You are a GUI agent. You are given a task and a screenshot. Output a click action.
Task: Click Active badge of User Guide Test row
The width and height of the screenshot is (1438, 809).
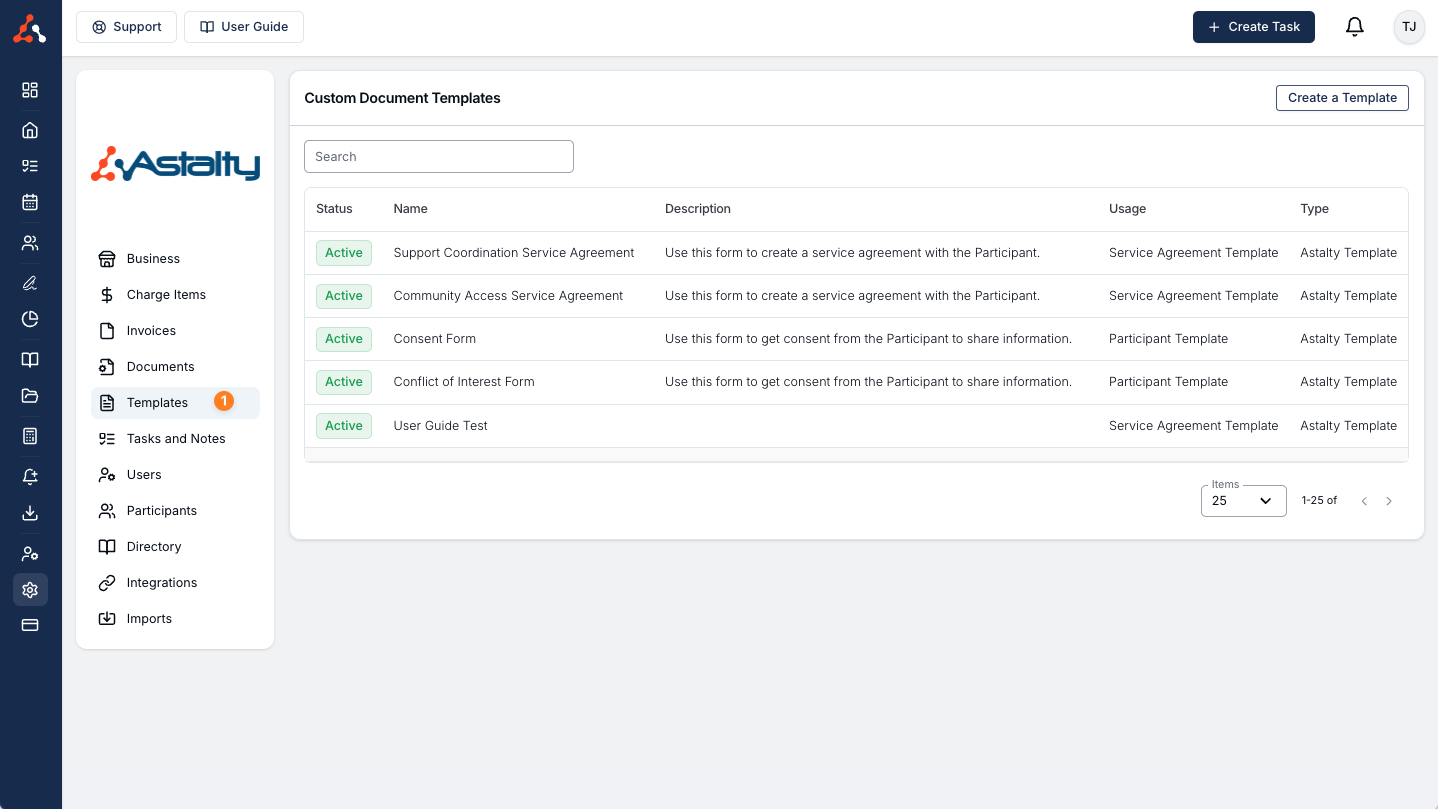(344, 426)
